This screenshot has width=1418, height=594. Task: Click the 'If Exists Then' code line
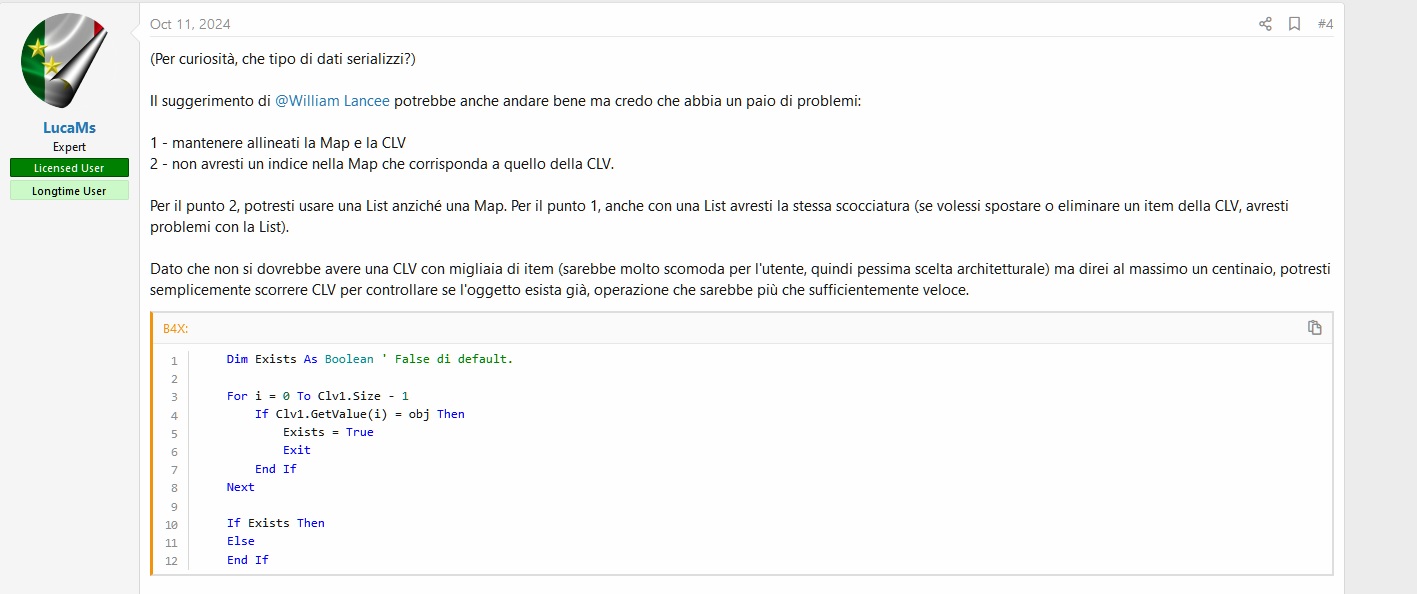(x=275, y=523)
